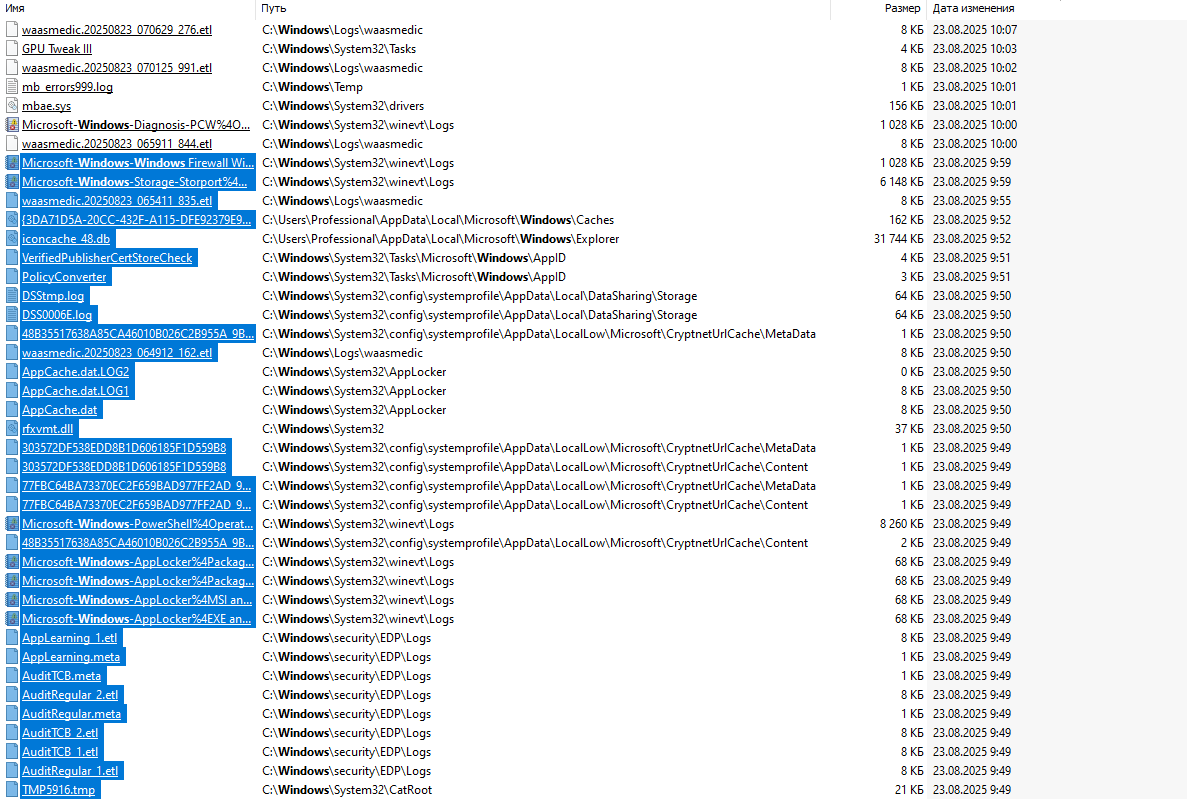Click the PolicyConverter file icon
Screen dimensions: 1187x799
pyautogui.click(x=11, y=276)
